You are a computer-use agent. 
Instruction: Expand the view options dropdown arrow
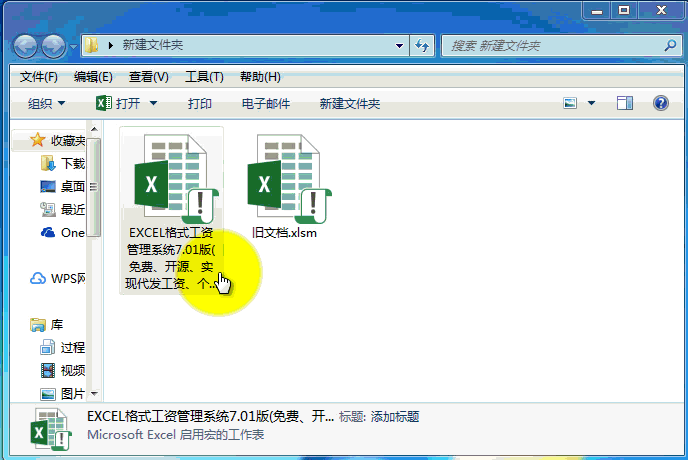click(x=591, y=103)
